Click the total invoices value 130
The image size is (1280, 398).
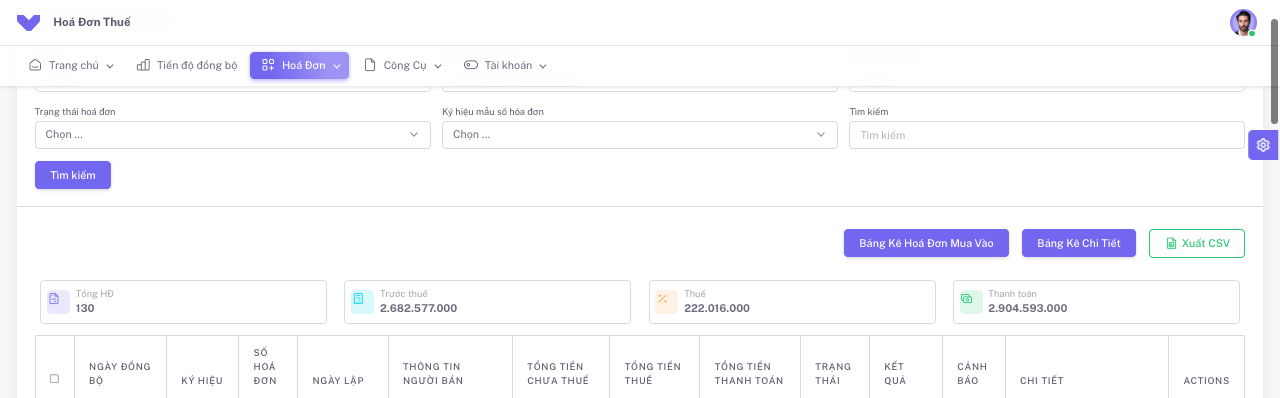[85, 308]
